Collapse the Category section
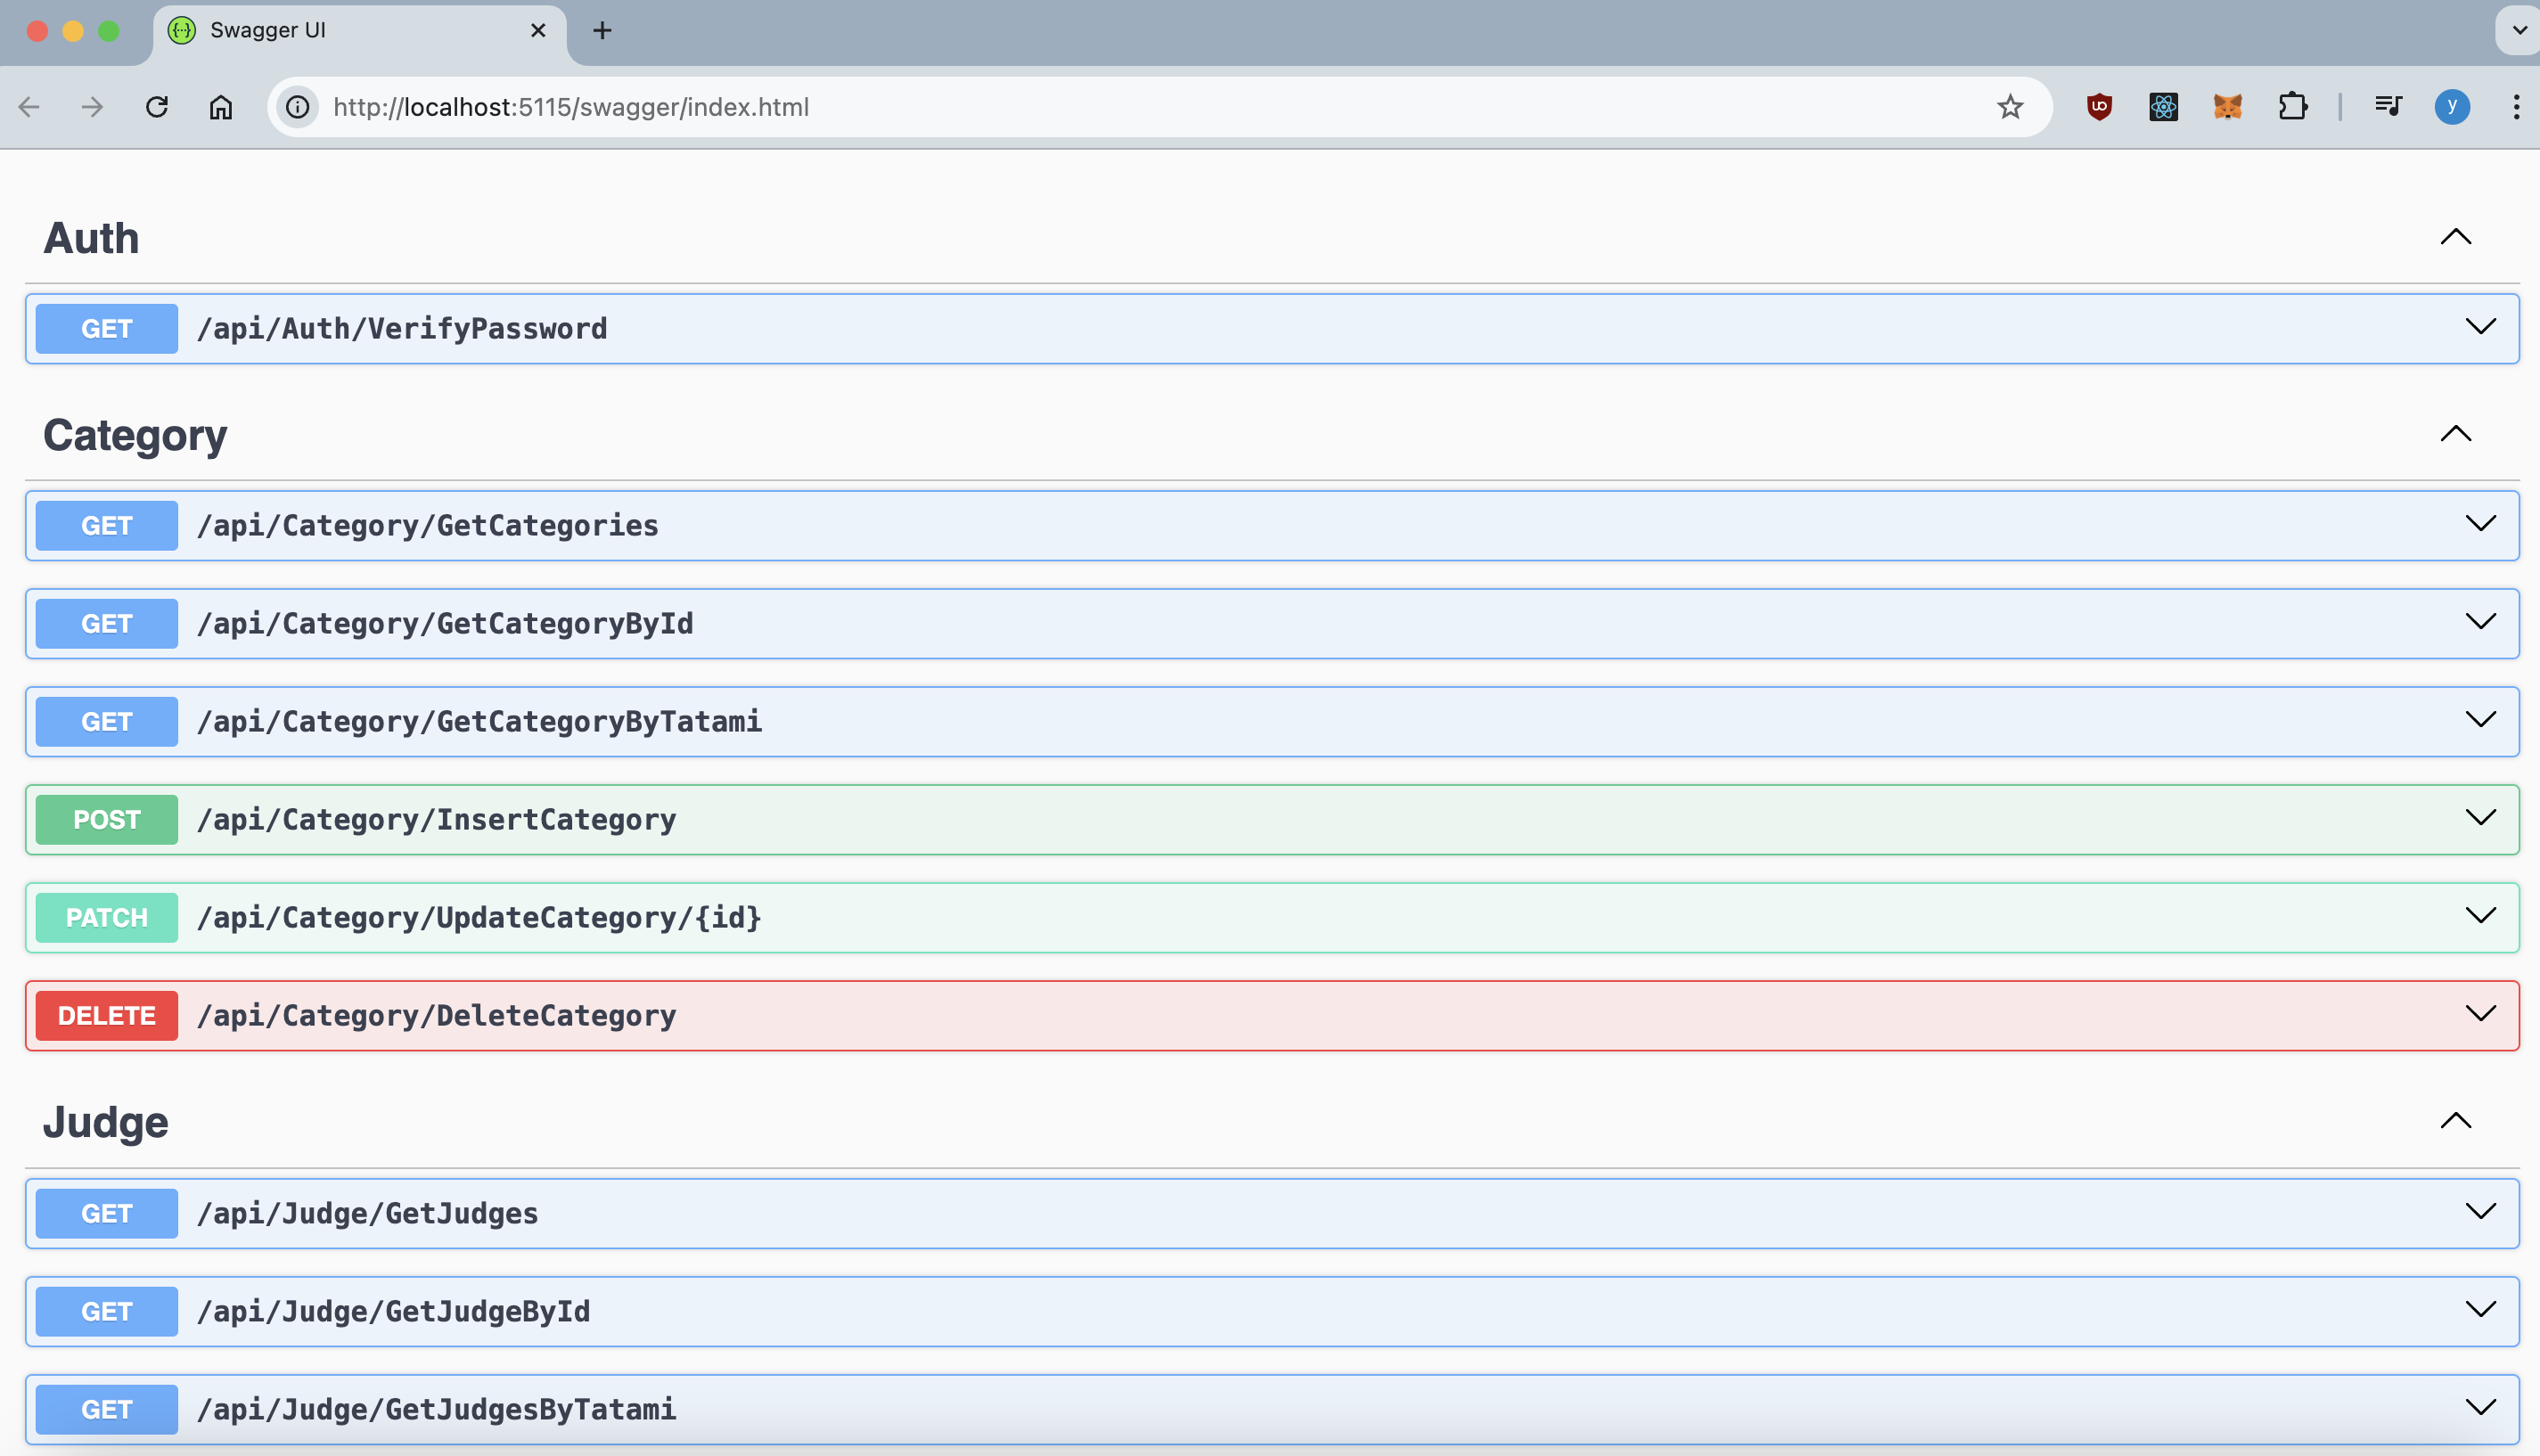 click(2456, 434)
